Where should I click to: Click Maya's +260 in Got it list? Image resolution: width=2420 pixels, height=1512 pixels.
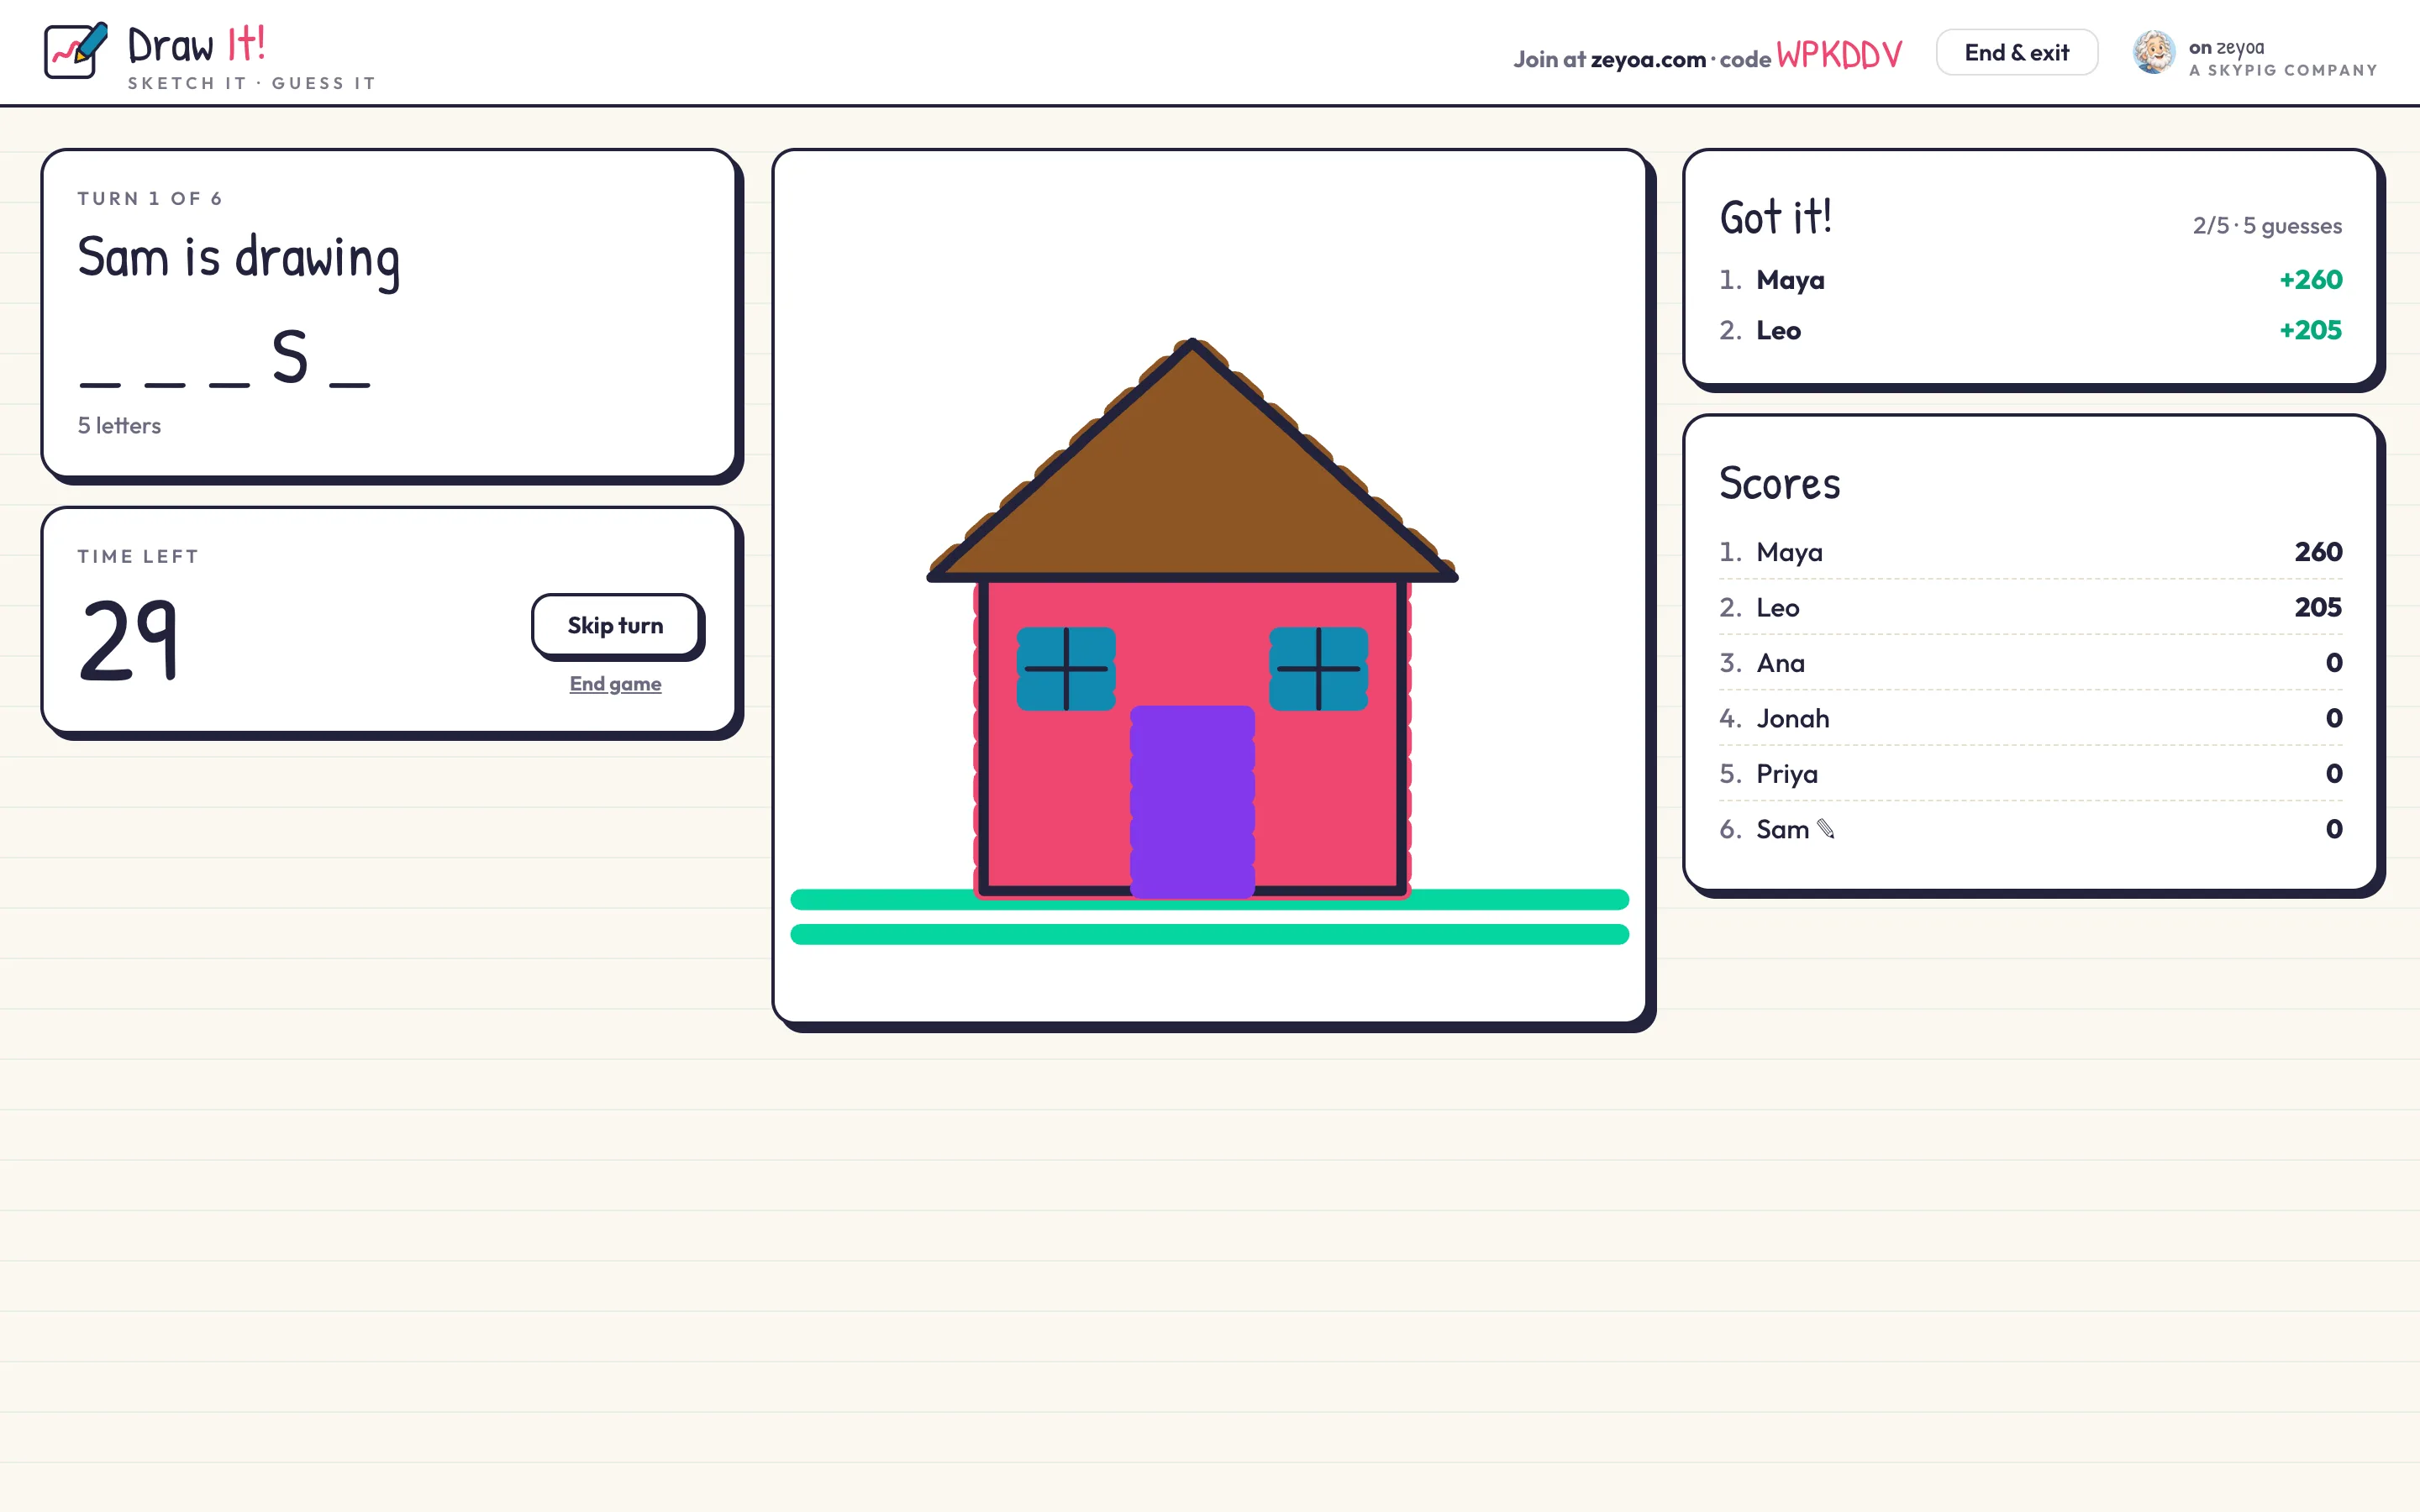(x=2310, y=280)
